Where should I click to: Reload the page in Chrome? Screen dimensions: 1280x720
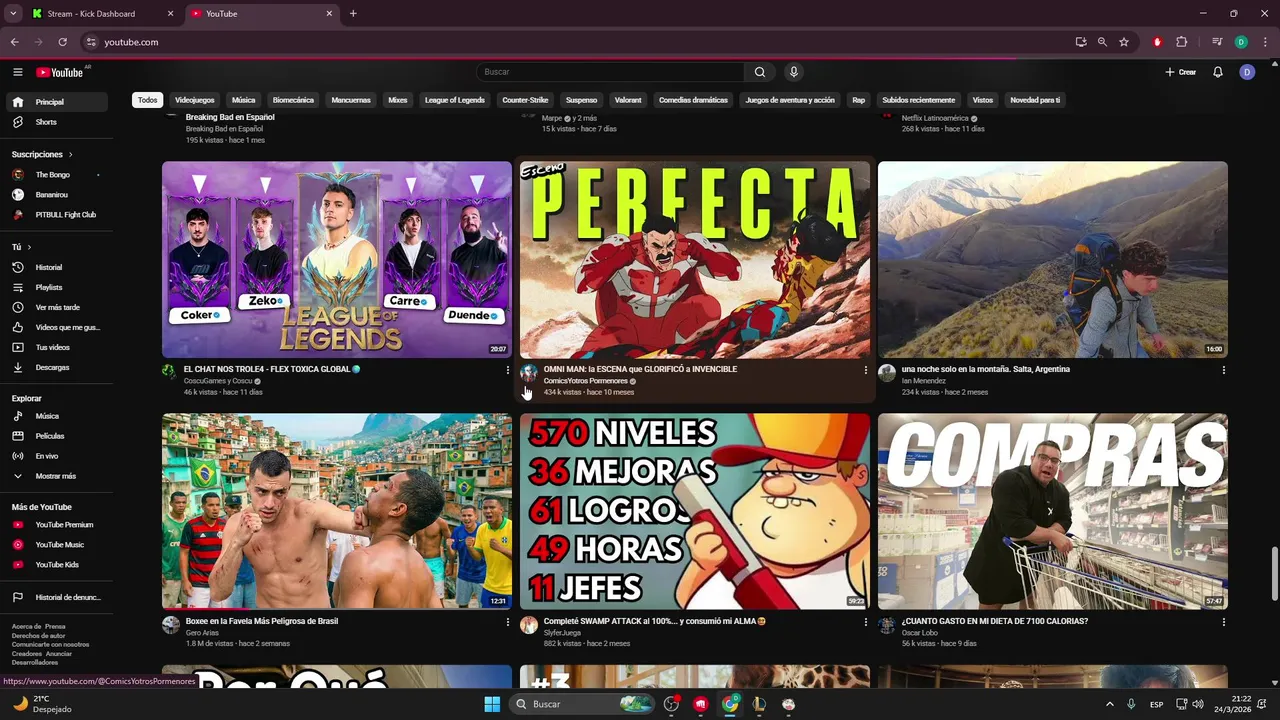tap(62, 42)
